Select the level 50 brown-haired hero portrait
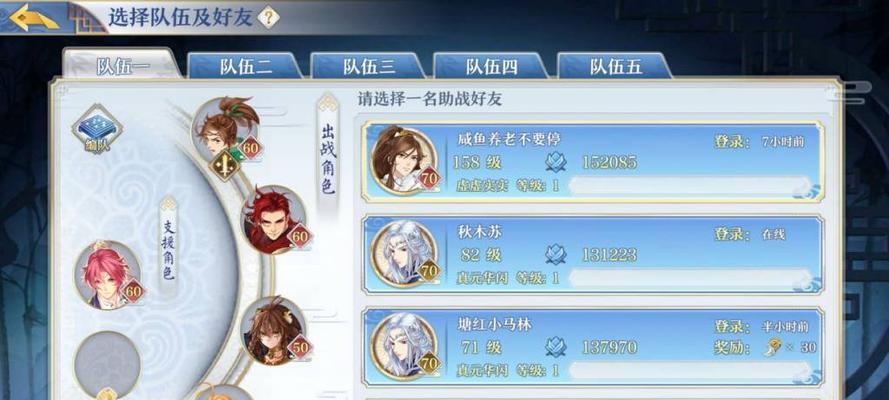Screen dimensions: 889x400 [276, 331]
